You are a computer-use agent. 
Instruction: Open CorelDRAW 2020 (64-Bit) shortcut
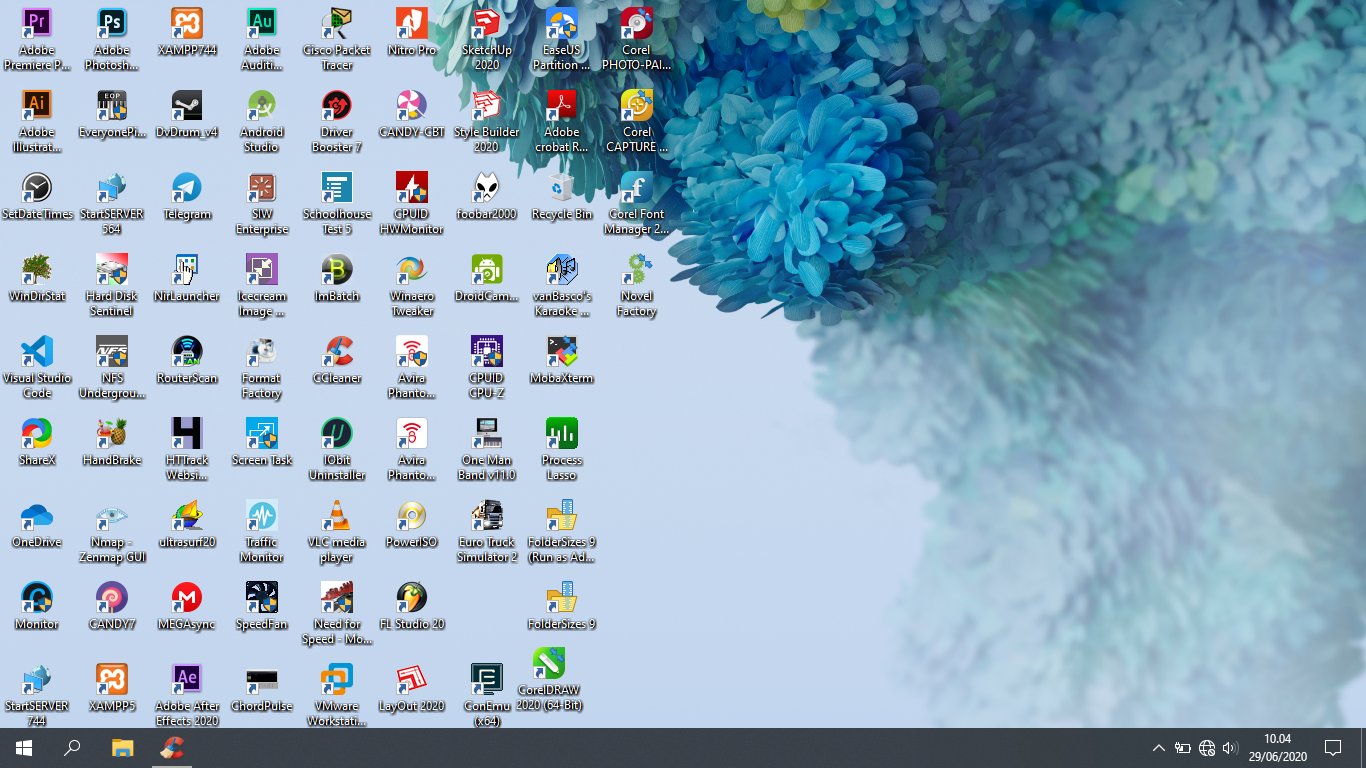pyautogui.click(x=550, y=678)
